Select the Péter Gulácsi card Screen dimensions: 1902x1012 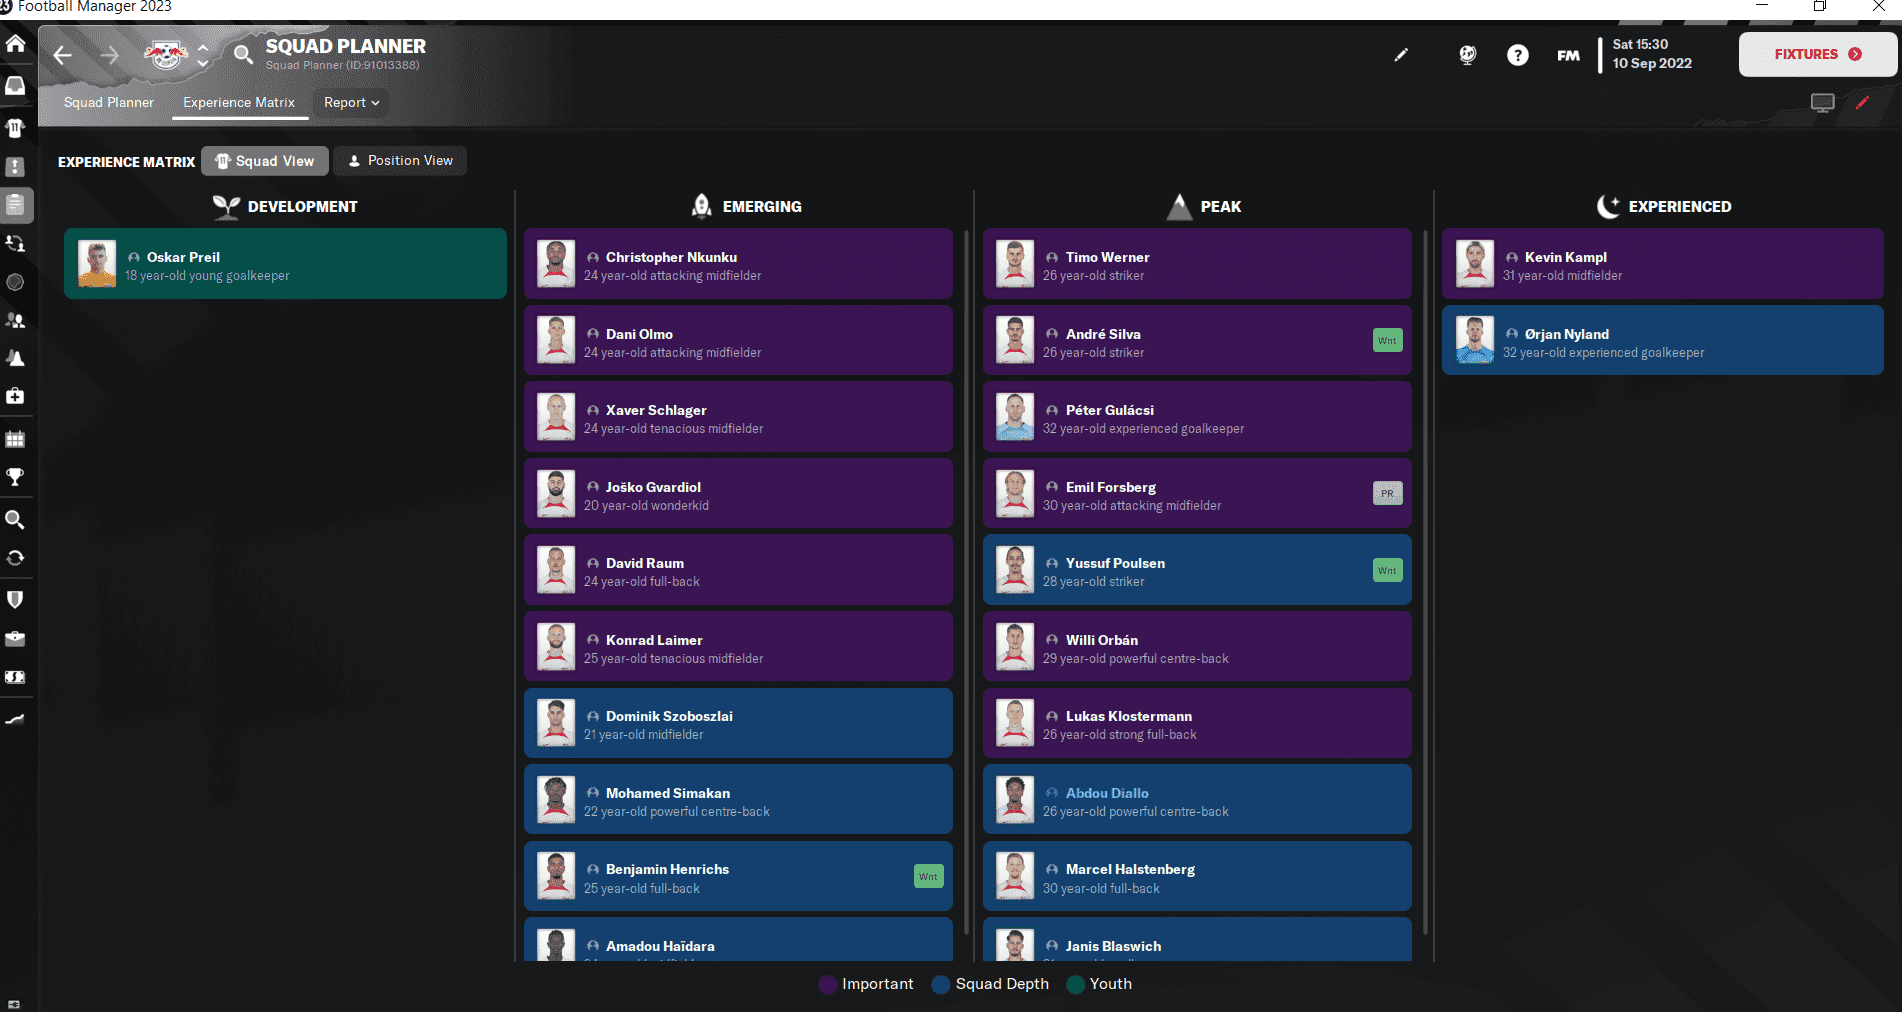pos(1197,417)
